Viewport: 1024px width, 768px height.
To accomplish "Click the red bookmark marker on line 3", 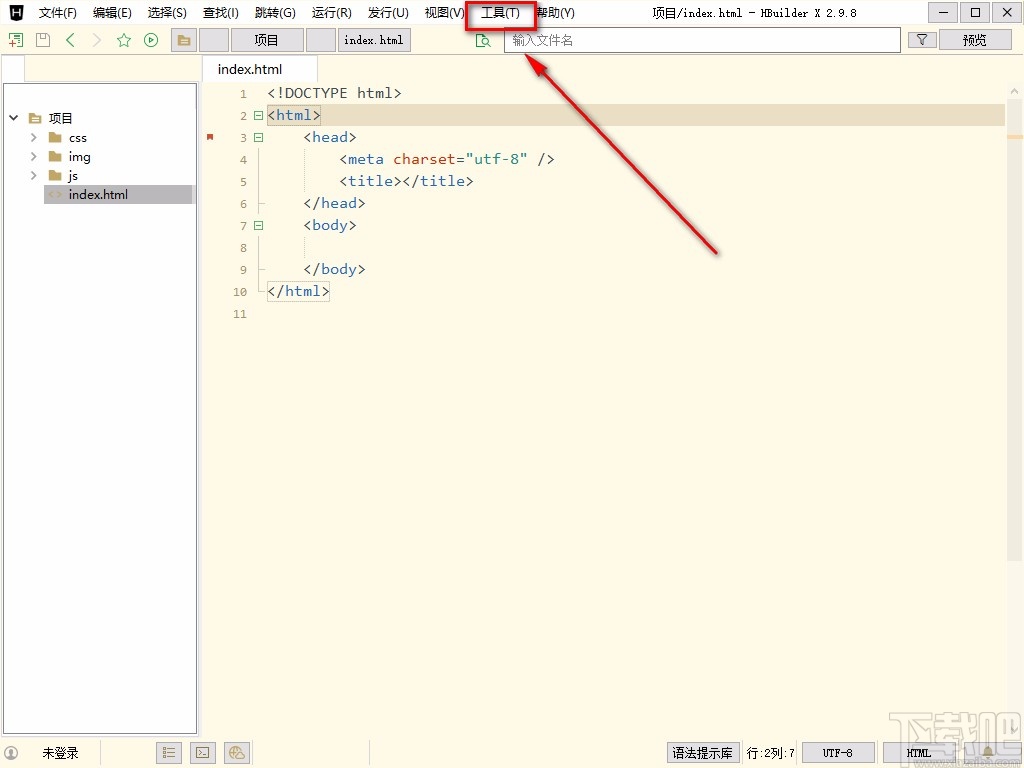I will (210, 137).
